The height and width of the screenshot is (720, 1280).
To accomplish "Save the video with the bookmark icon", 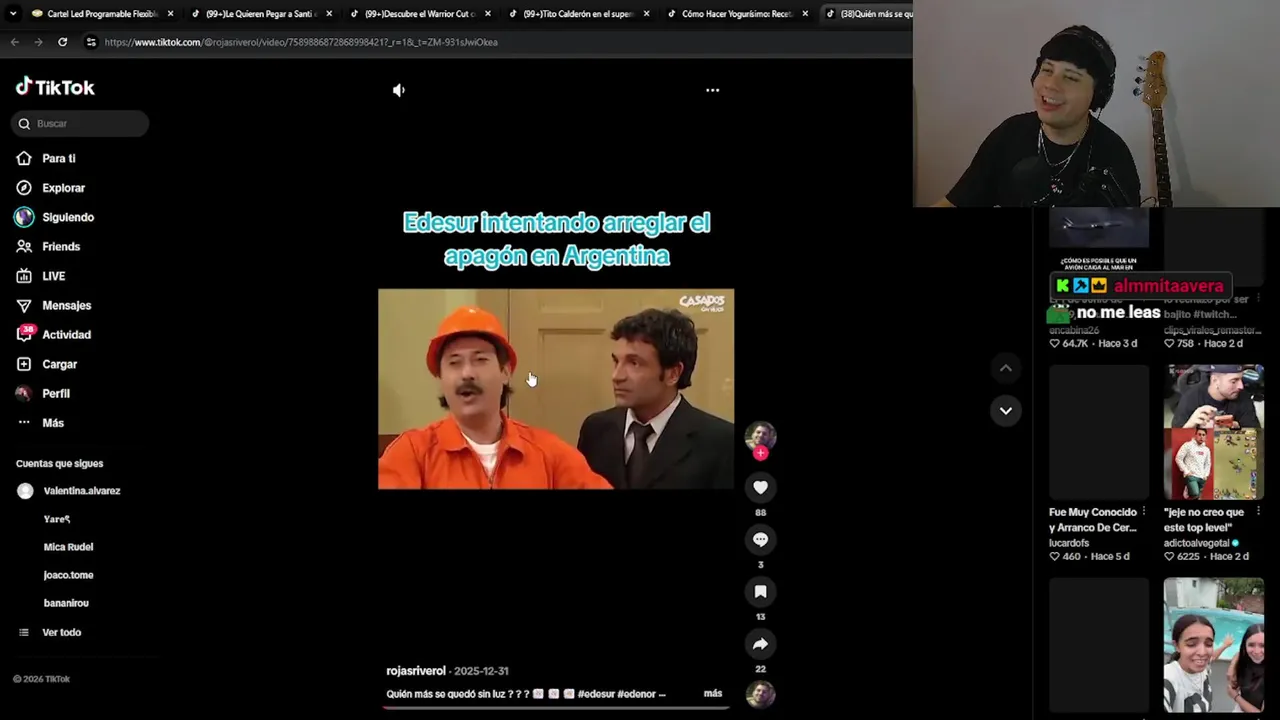I will (760, 592).
